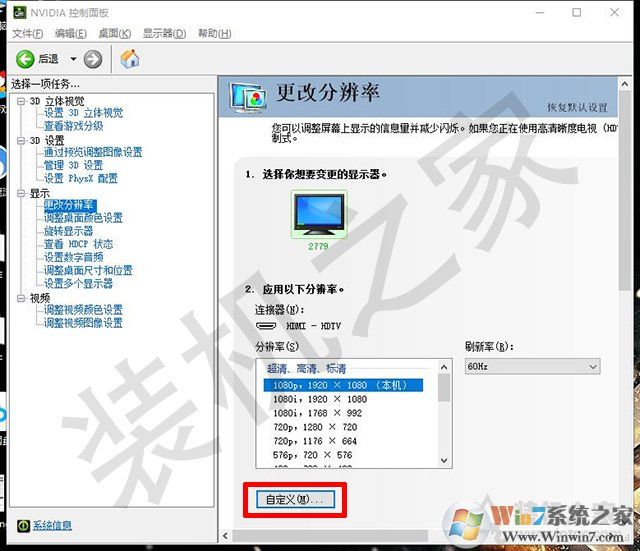Open the 文件(F) menu

click(x=27, y=33)
